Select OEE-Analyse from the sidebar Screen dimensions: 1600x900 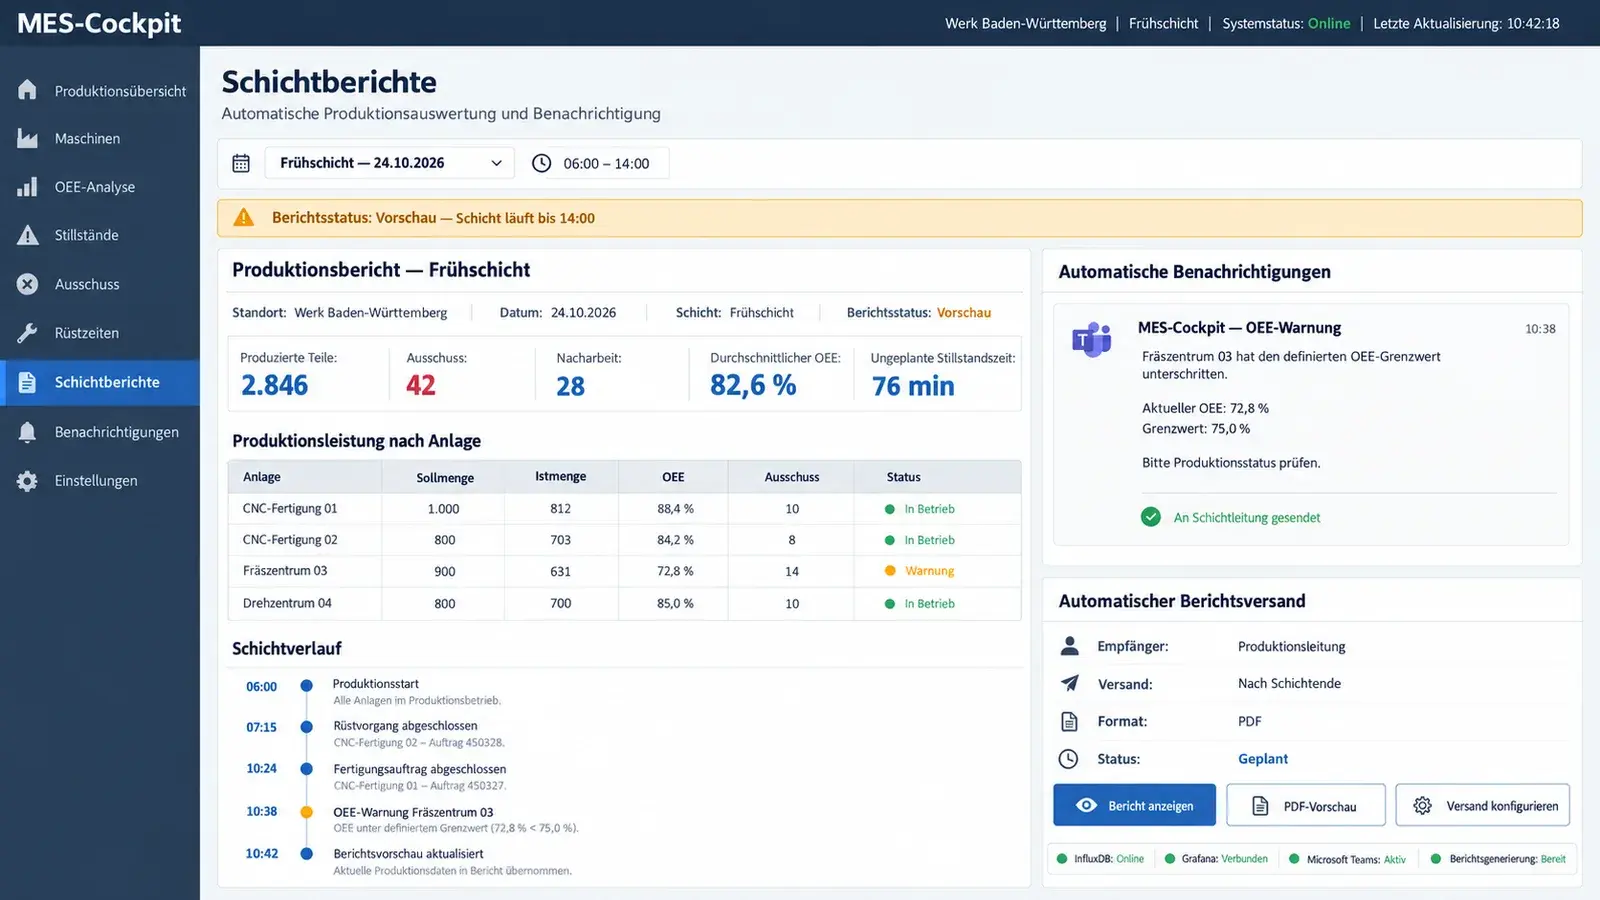(100, 187)
